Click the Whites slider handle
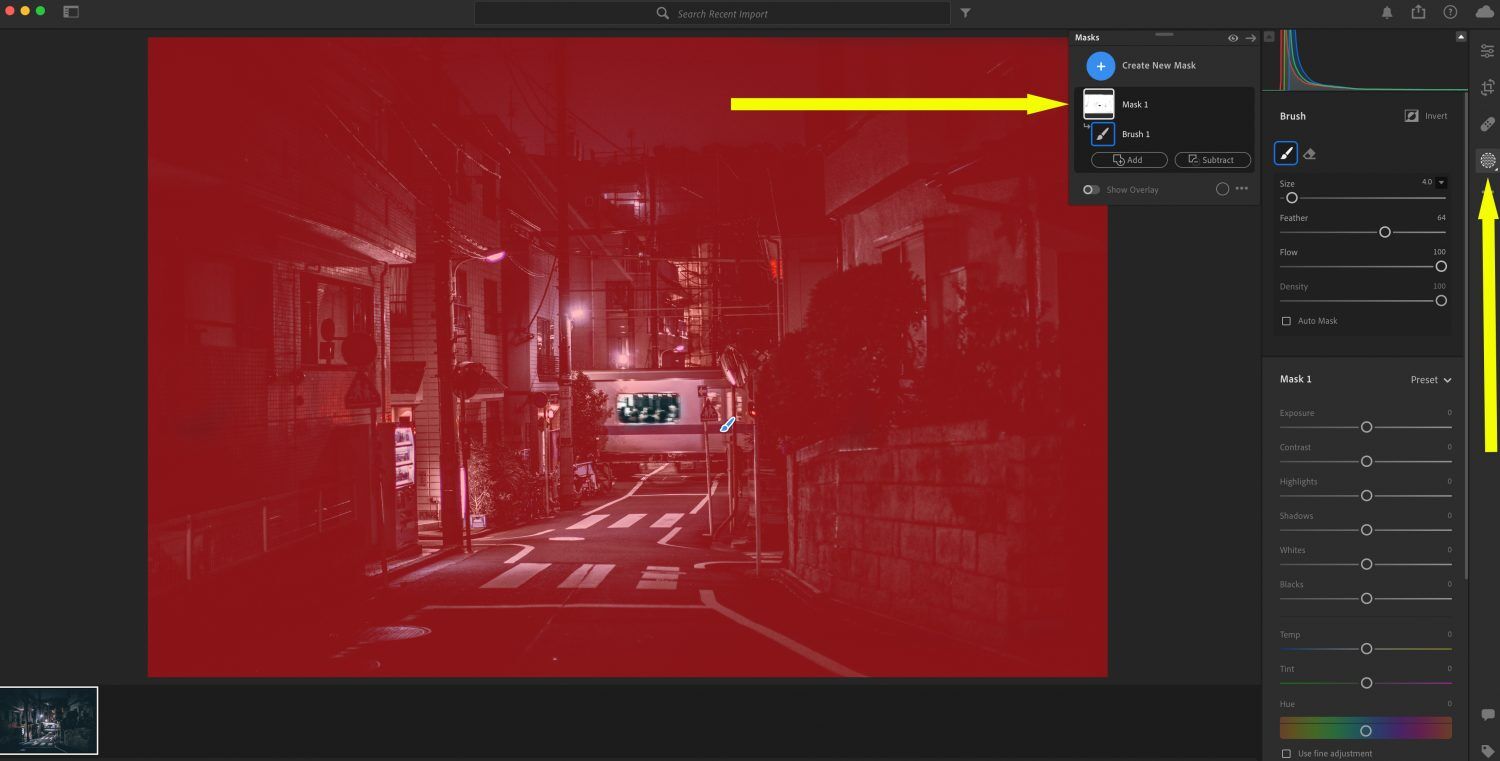The image size is (1500, 761). click(x=1366, y=564)
